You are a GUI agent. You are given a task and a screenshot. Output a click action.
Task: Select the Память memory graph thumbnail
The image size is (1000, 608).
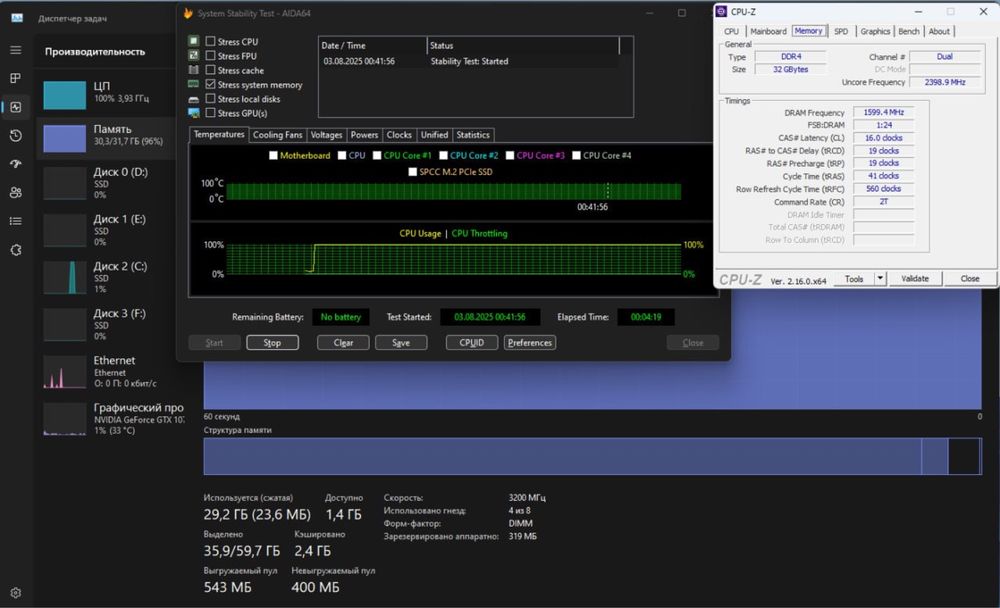[64, 138]
